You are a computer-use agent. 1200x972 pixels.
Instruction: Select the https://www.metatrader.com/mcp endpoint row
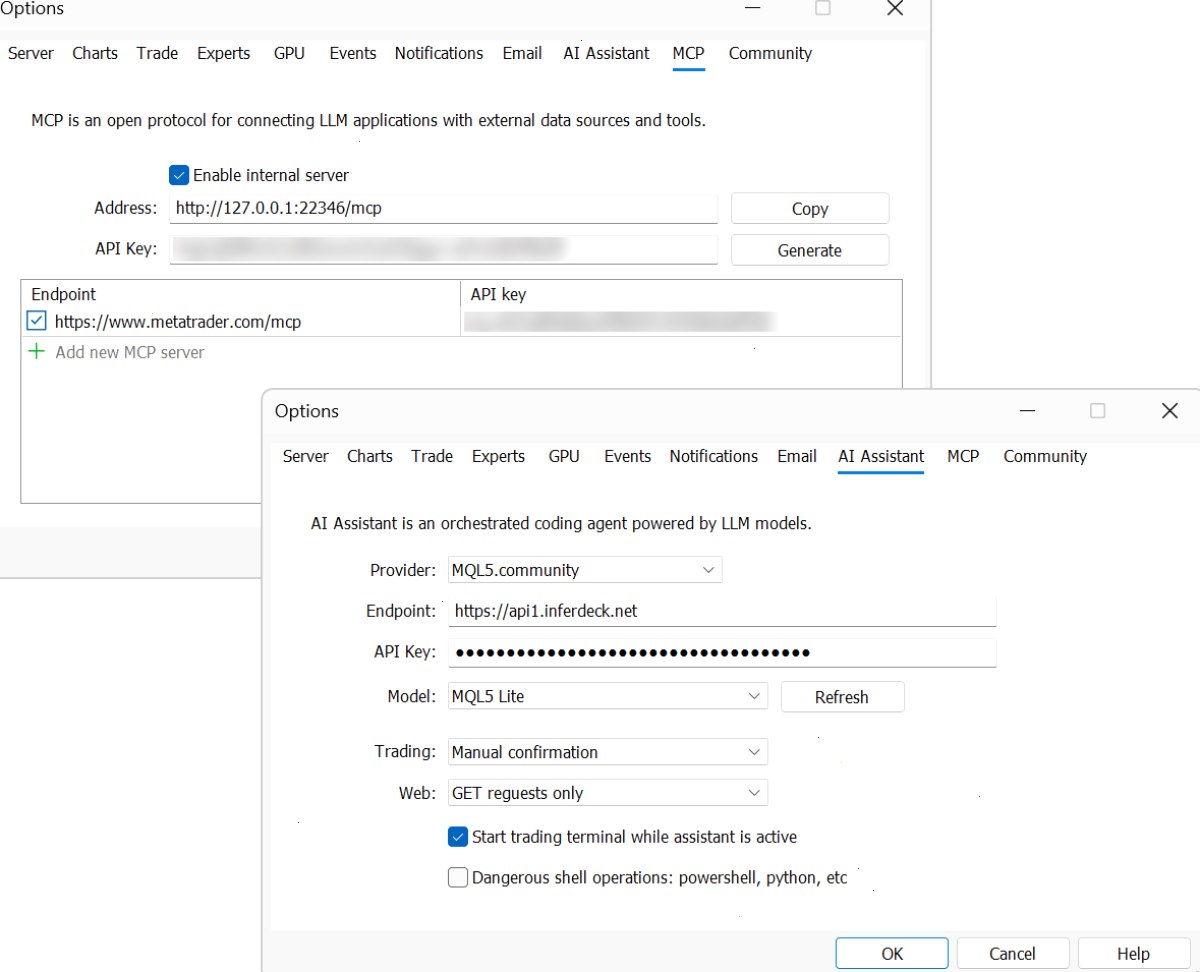click(x=461, y=321)
